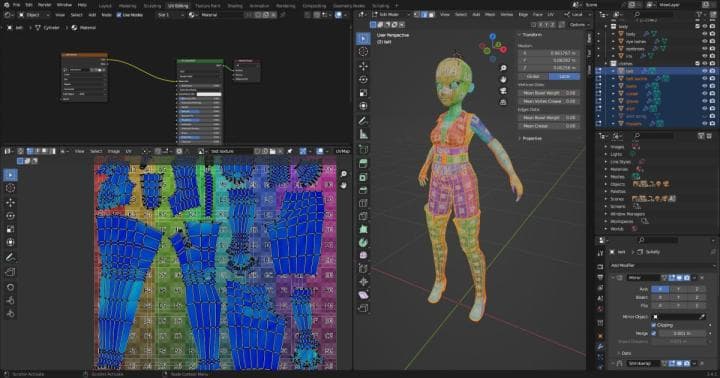Image resolution: width=720 pixels, height=378 pixels.
Task: Click the Mean Crease value slider
Action: tap(548, 126)
